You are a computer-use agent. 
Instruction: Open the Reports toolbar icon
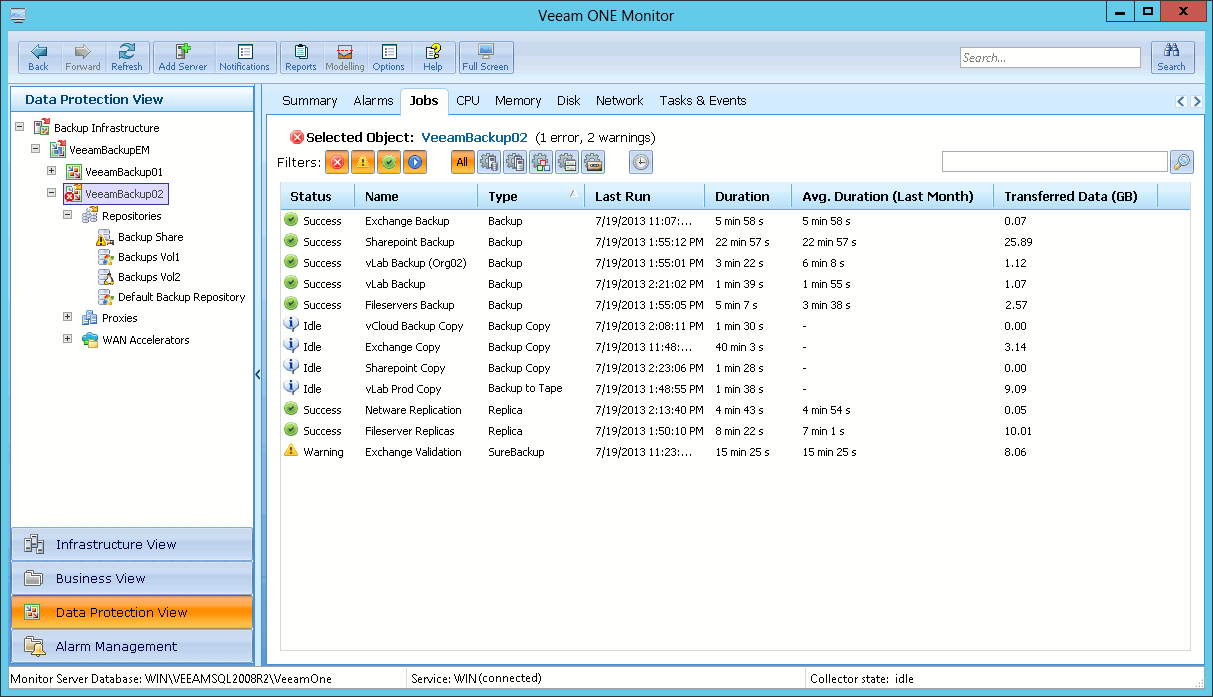[x=301, y=58]
